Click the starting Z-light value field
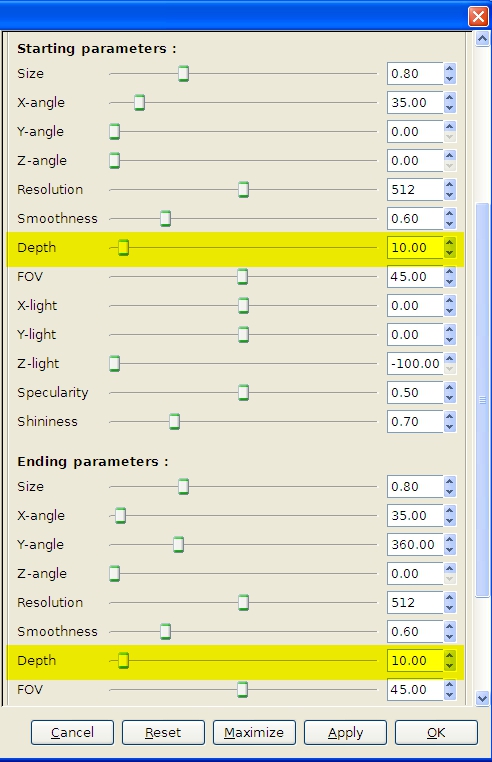The width and height of the screenshot is (492, 762). (x=415, y=364)
